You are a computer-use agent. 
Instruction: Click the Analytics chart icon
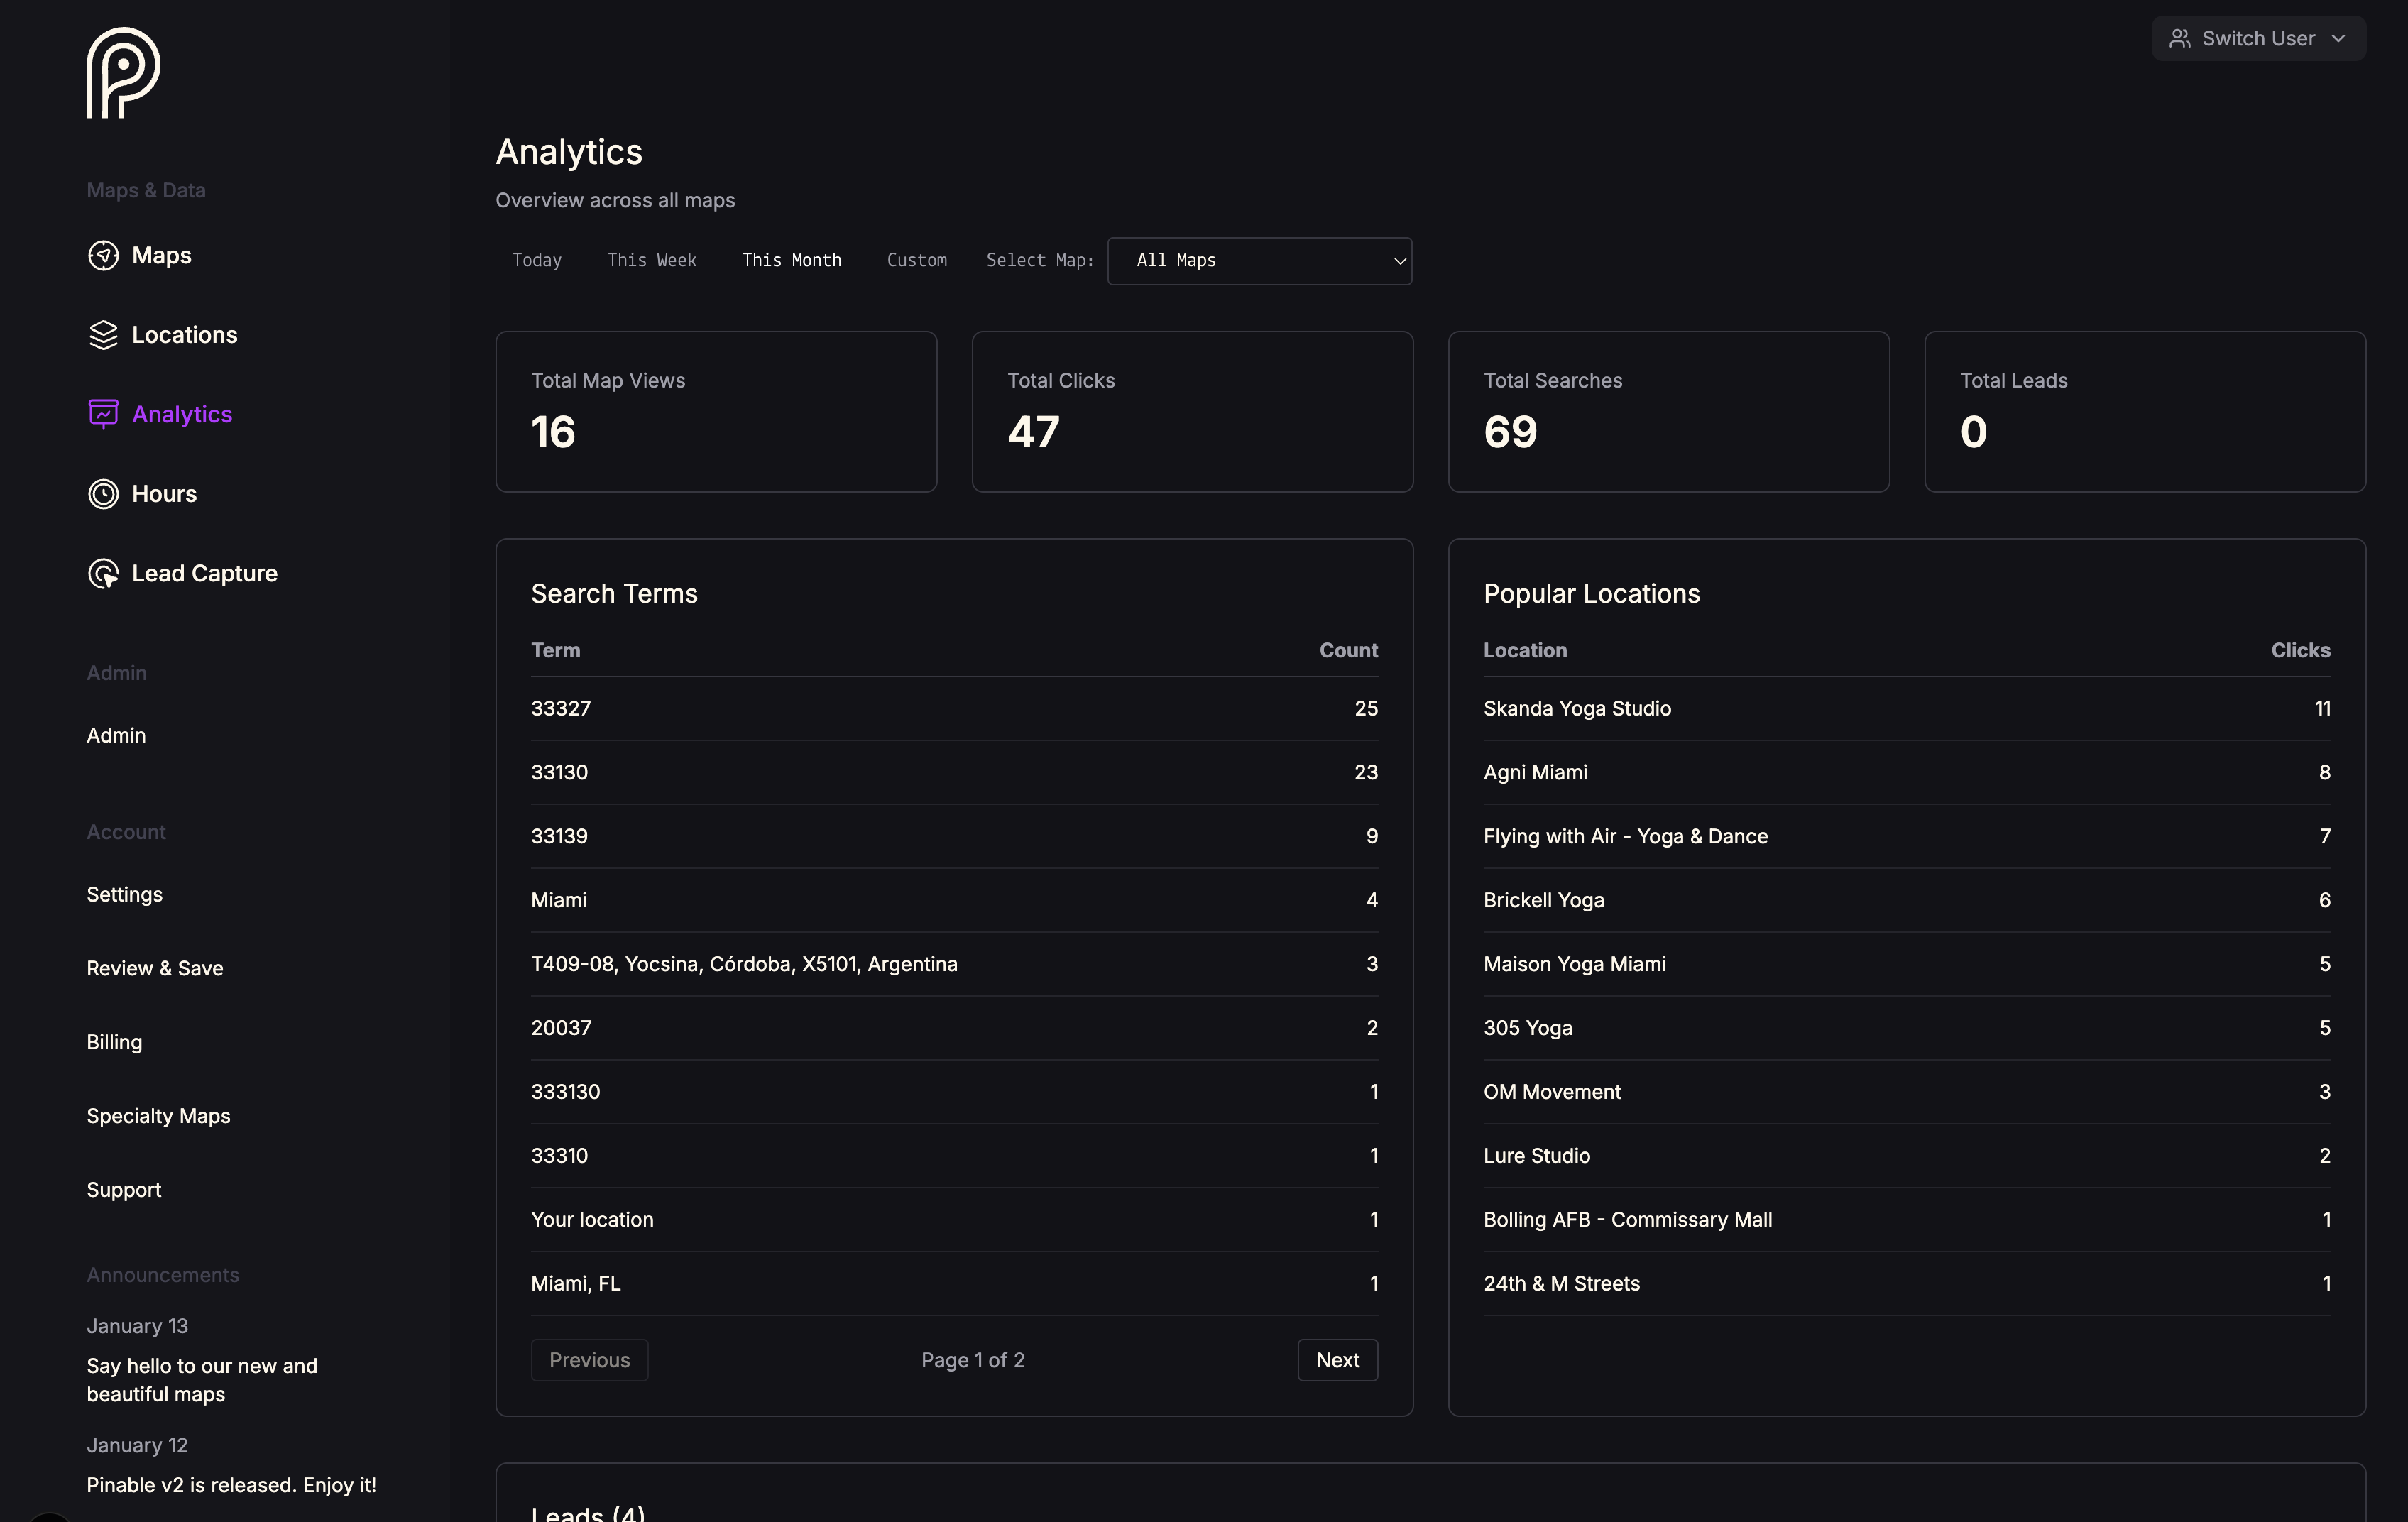tap(104, 413)
